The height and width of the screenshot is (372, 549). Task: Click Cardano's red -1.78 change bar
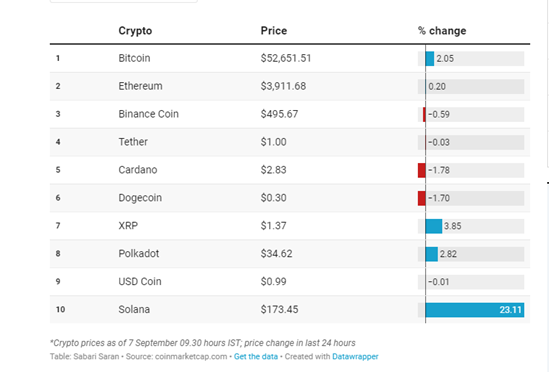422,170
